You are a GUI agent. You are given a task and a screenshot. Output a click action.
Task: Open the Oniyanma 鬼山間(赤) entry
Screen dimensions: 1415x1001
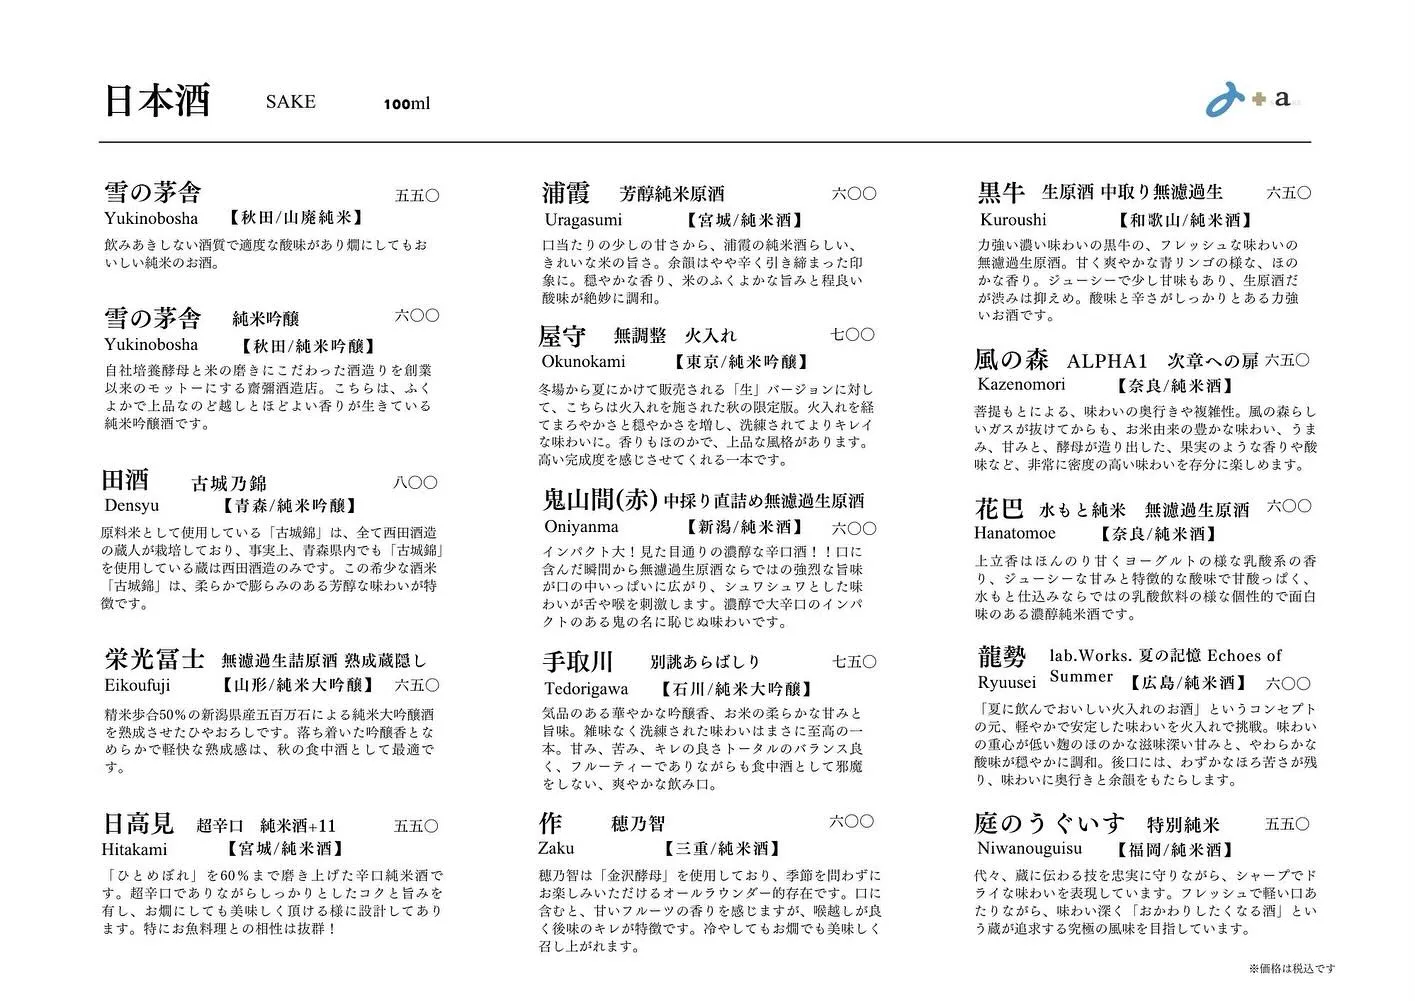[x=600, y=500]
